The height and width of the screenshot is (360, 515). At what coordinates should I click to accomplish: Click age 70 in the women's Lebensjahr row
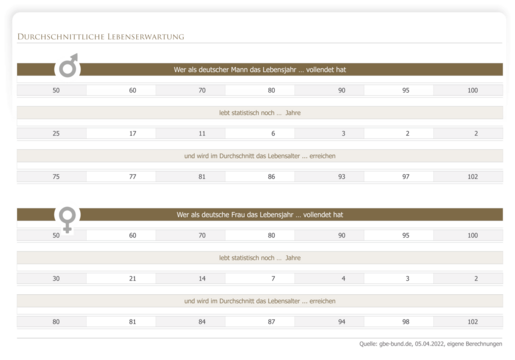click(202, 235)
